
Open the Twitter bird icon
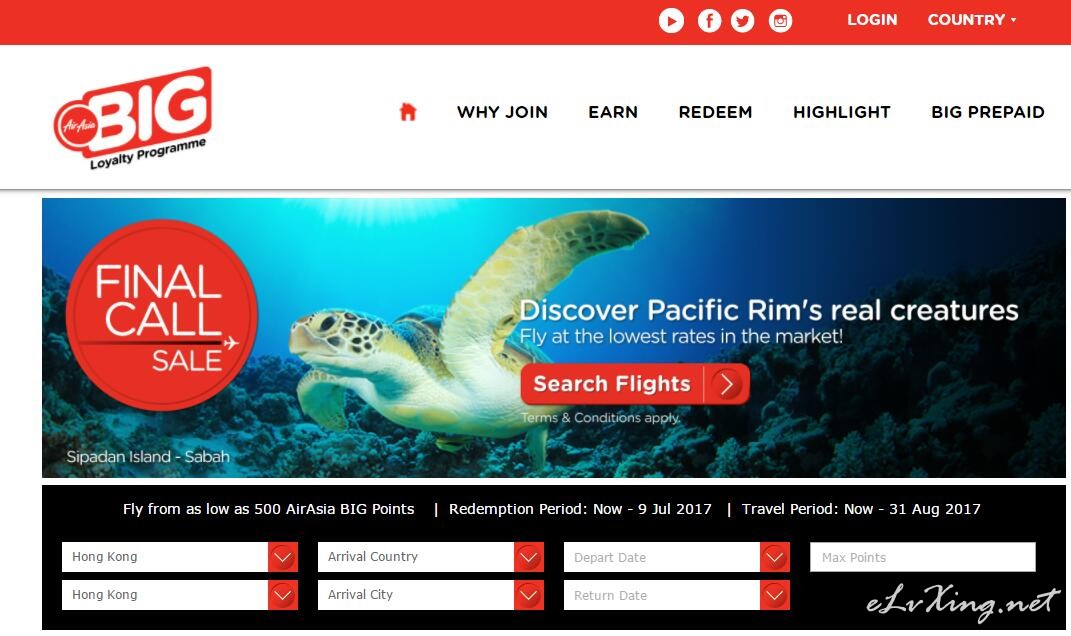tap(742, 20)
